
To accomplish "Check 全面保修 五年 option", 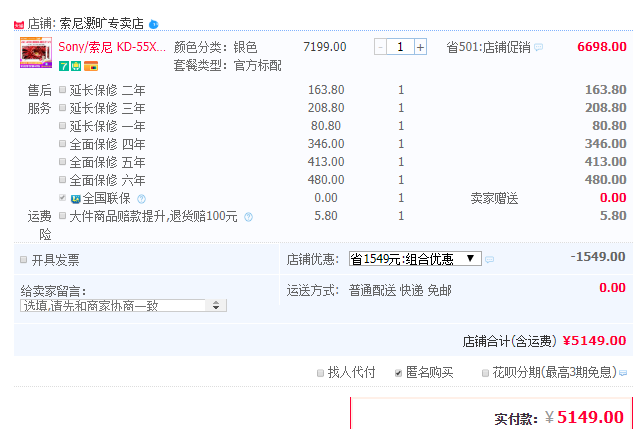I will (x=62, y=161).
